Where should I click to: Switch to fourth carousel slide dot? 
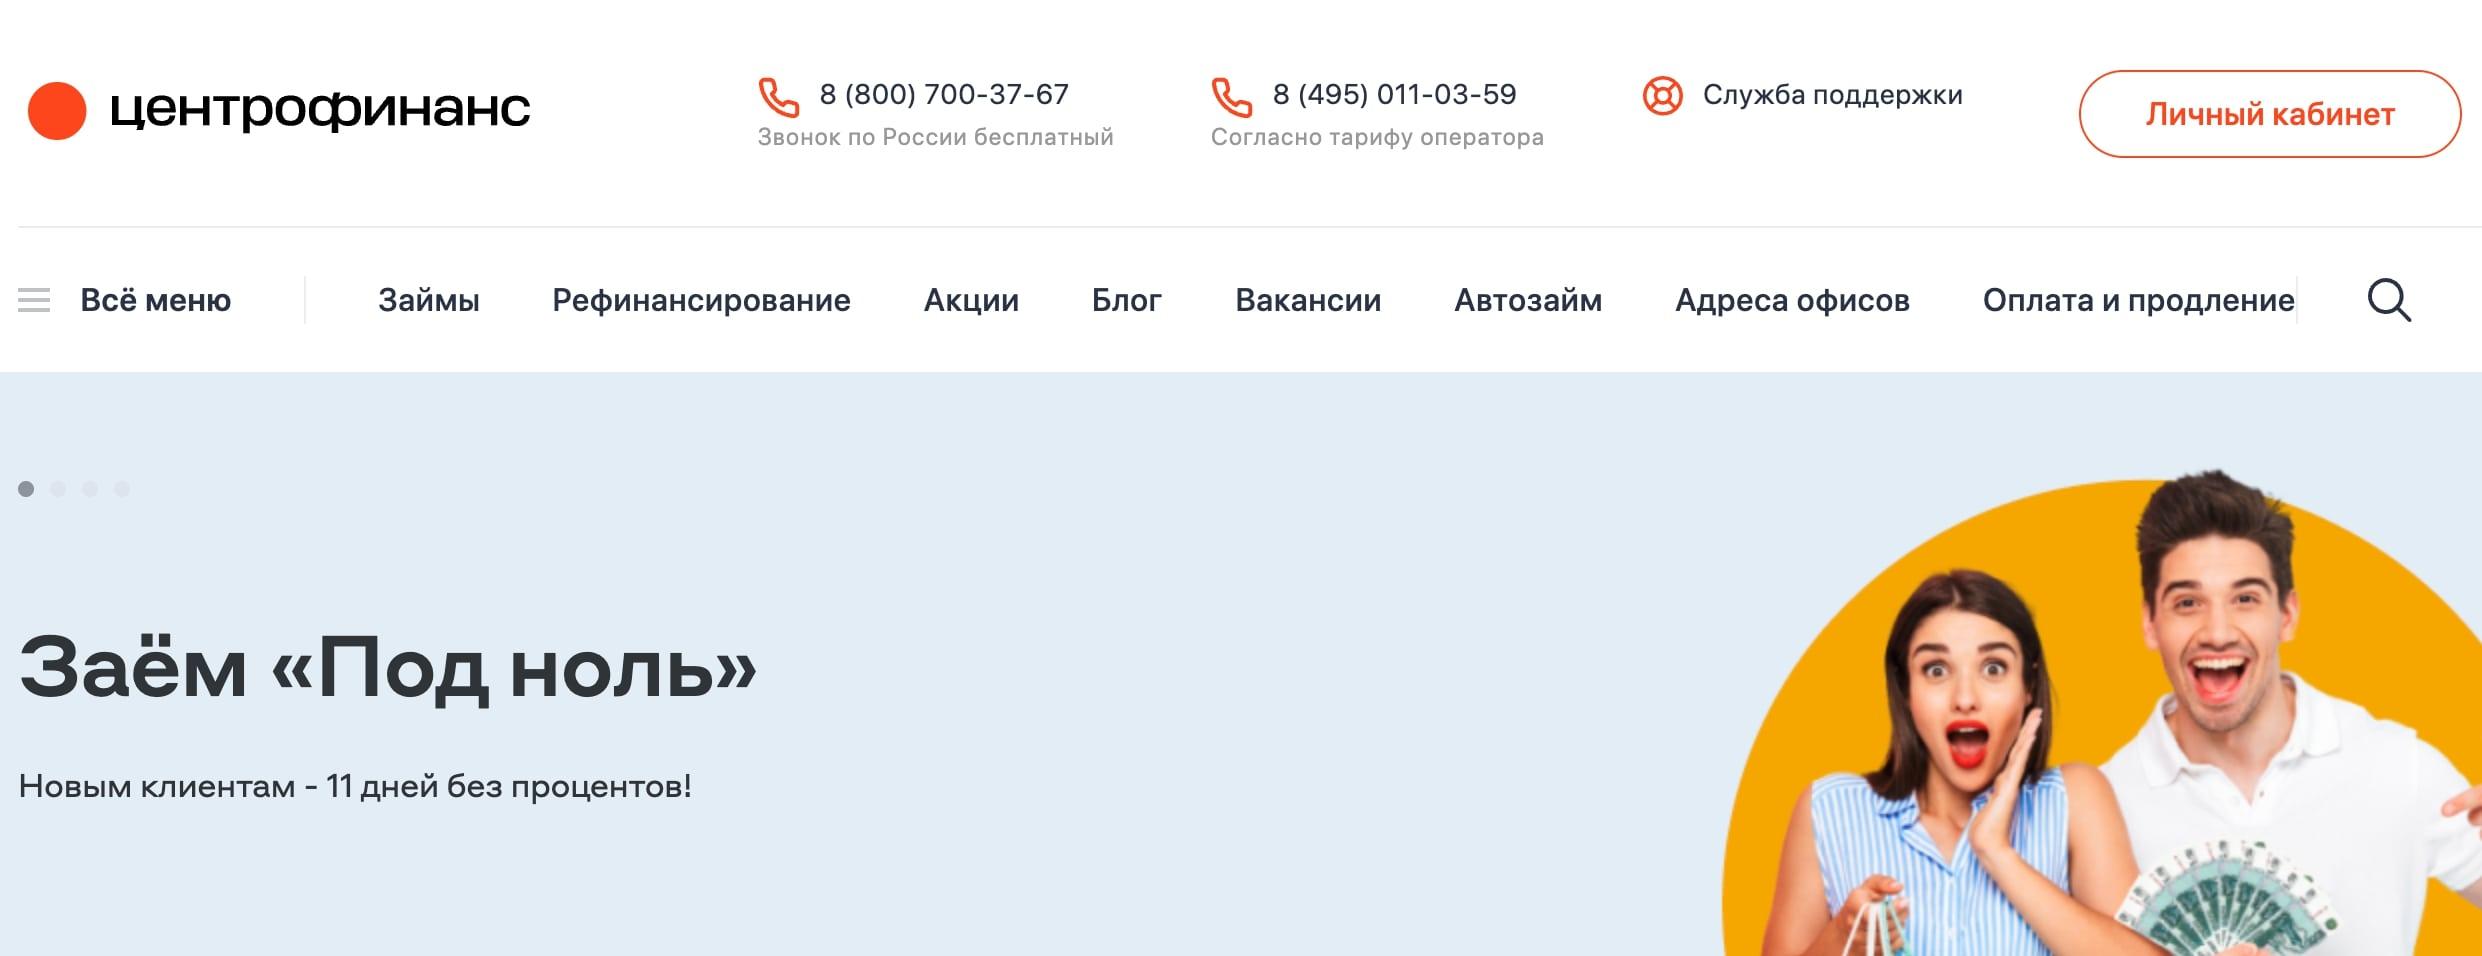[x=122, y=489]
